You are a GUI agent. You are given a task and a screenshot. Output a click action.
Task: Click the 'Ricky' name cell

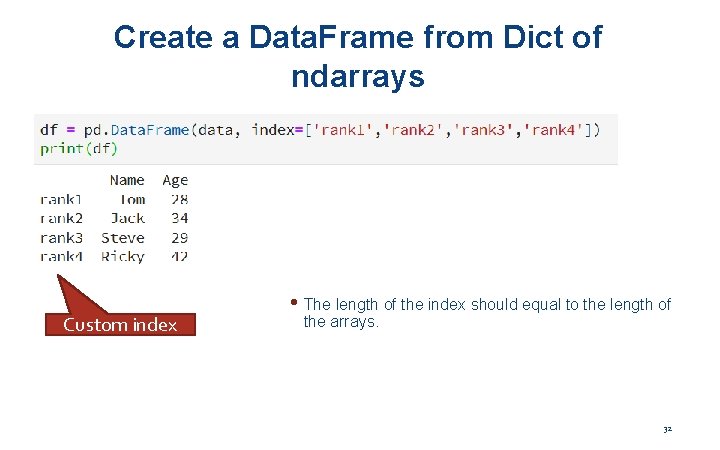123,257
